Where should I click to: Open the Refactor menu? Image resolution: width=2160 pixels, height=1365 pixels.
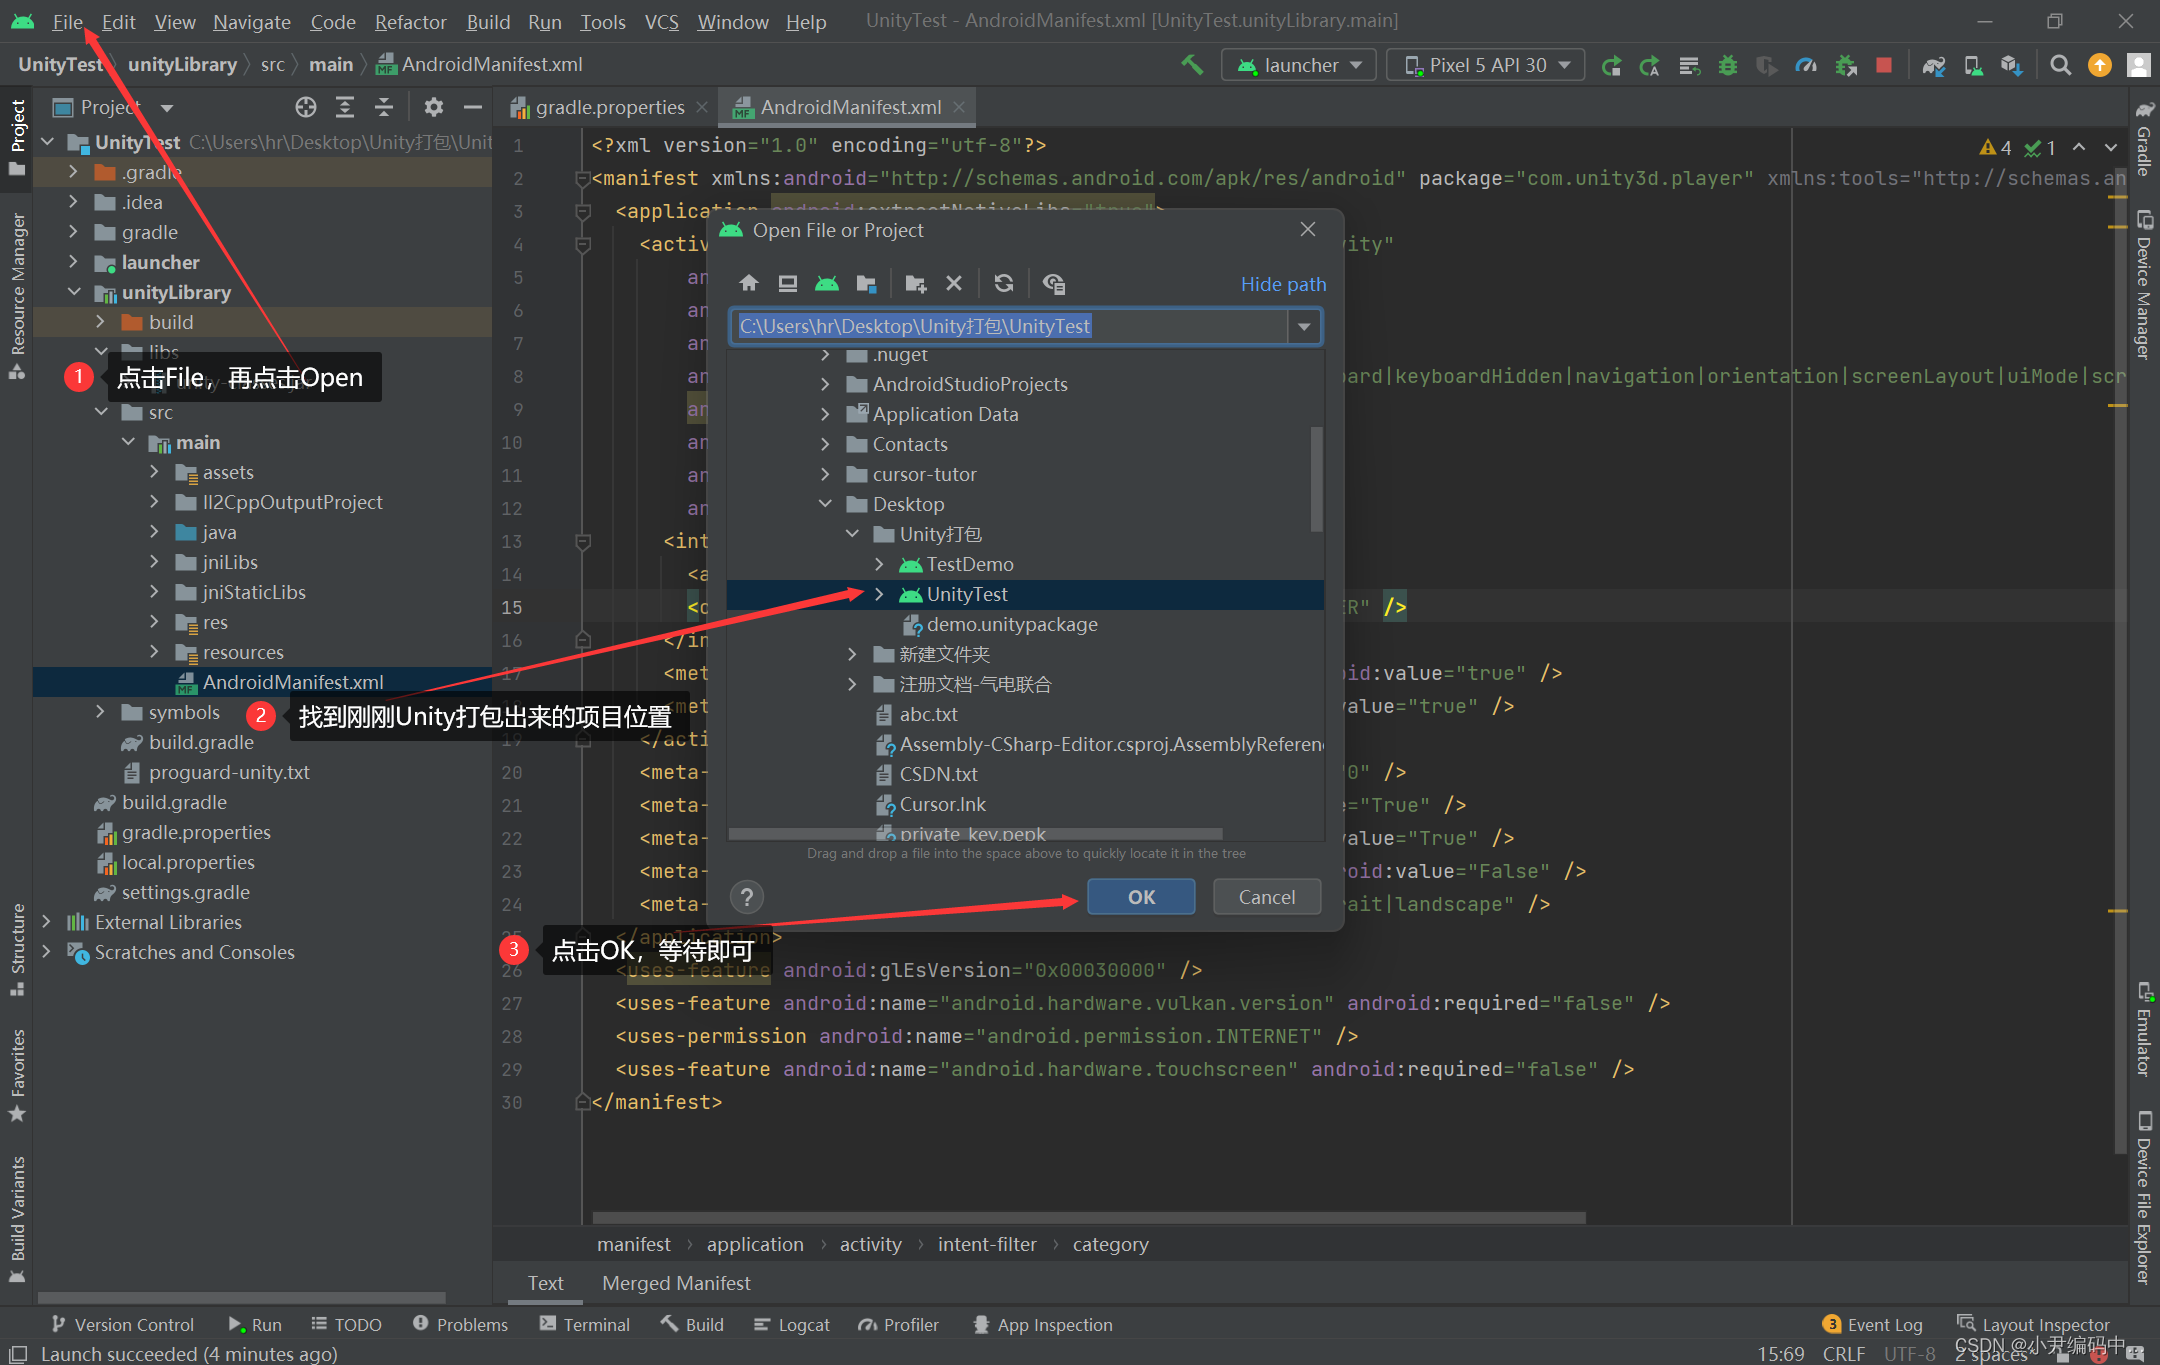410,22
